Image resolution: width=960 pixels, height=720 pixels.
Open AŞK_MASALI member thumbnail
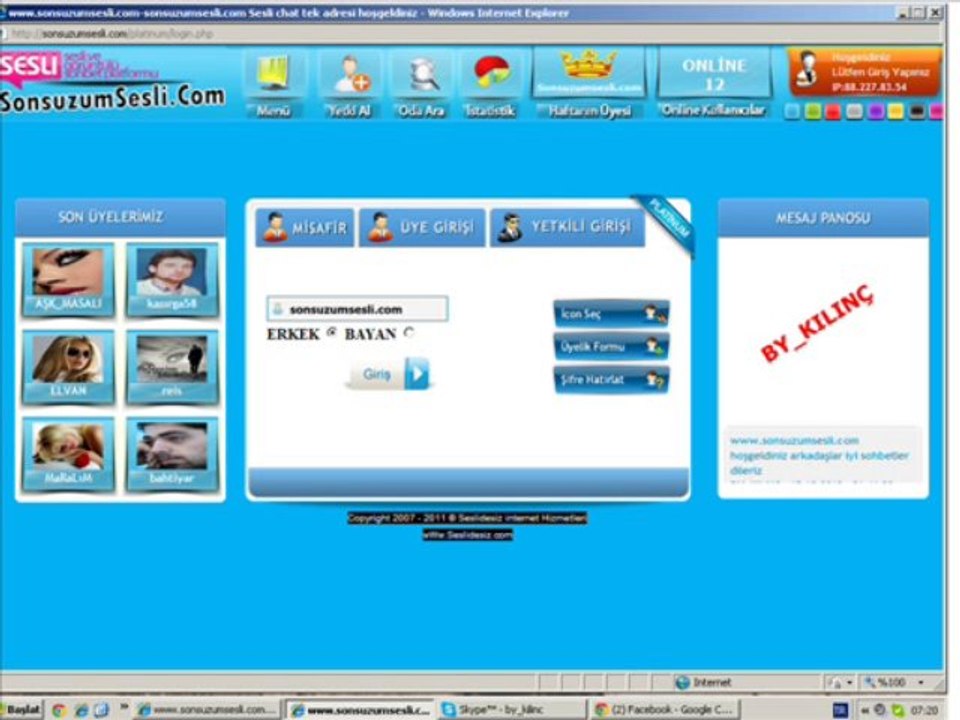point(68,280)
